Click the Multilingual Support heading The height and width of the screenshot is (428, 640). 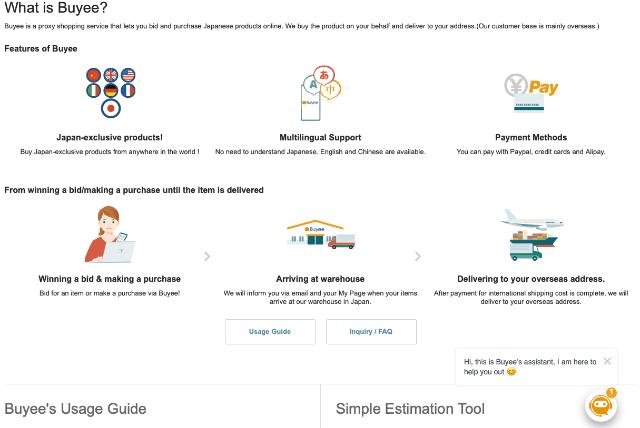tap(320, 137)
